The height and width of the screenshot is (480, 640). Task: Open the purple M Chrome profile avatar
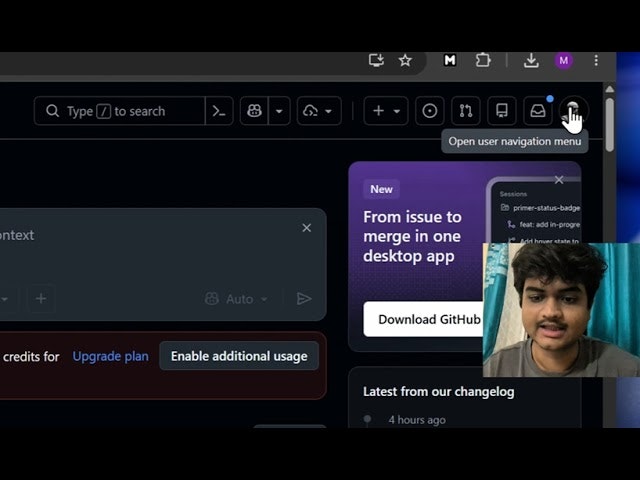(x=564, y=60)
